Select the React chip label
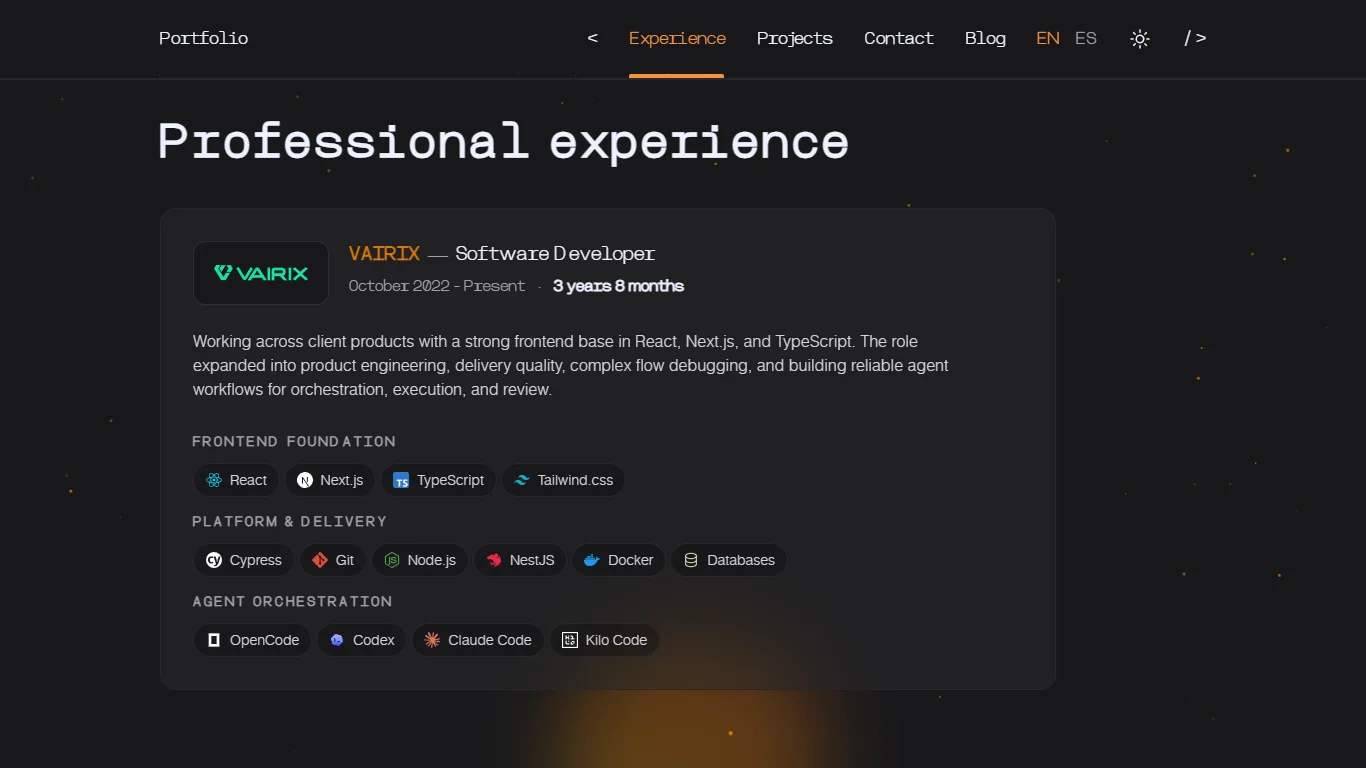This screenshot has height=768, width=1366. point(248,480)
